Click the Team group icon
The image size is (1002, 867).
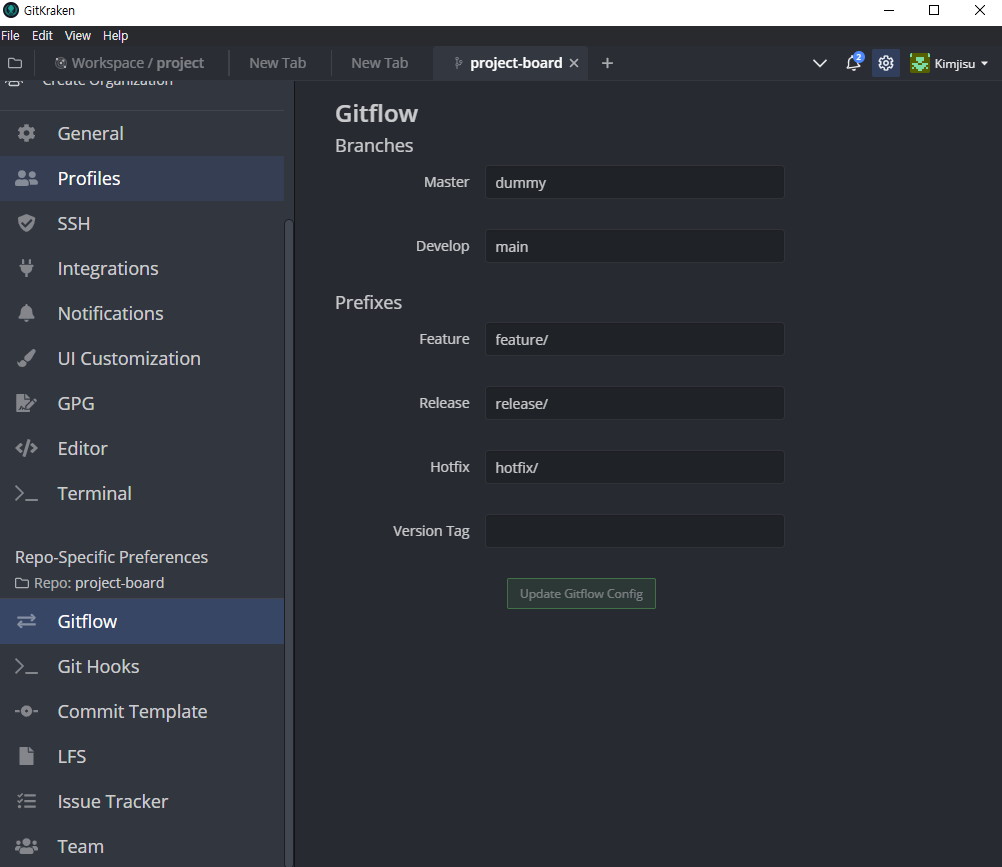26,847
